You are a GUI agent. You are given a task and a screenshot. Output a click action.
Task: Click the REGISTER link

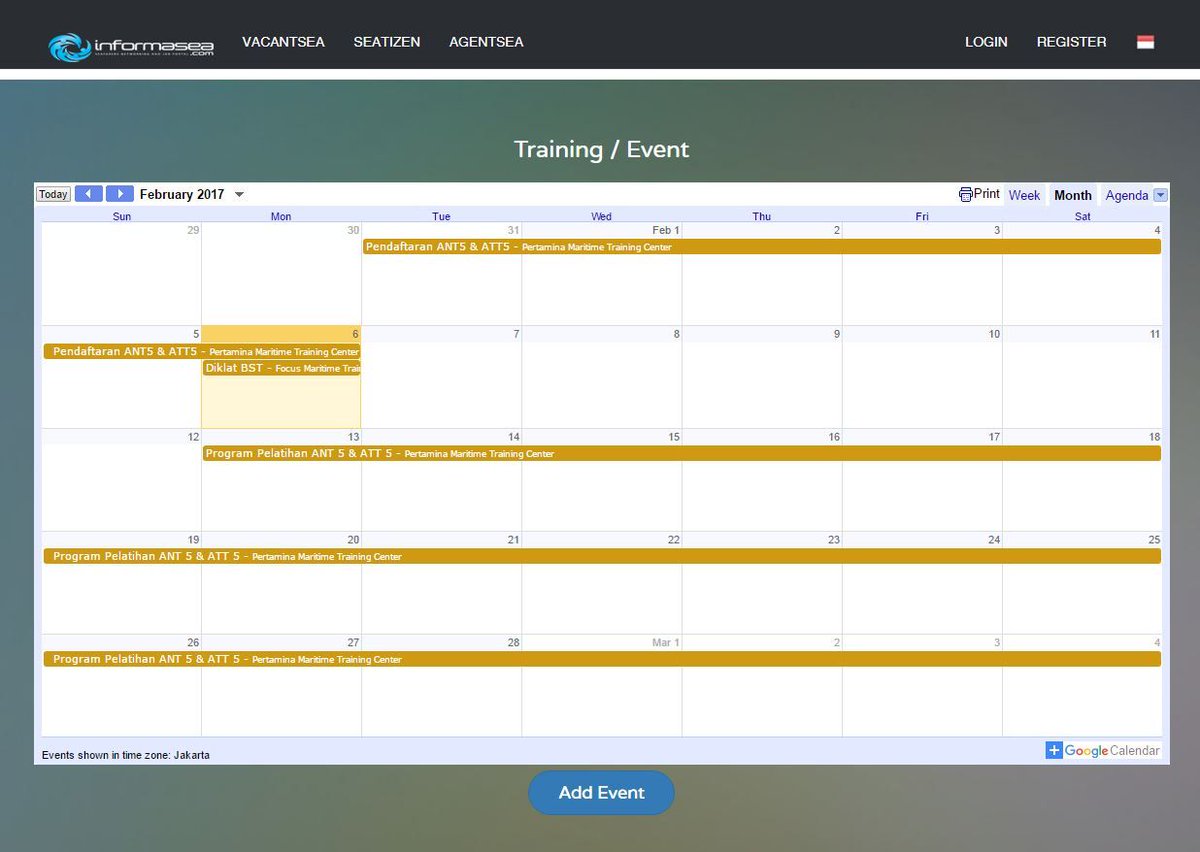point(1071,42)
